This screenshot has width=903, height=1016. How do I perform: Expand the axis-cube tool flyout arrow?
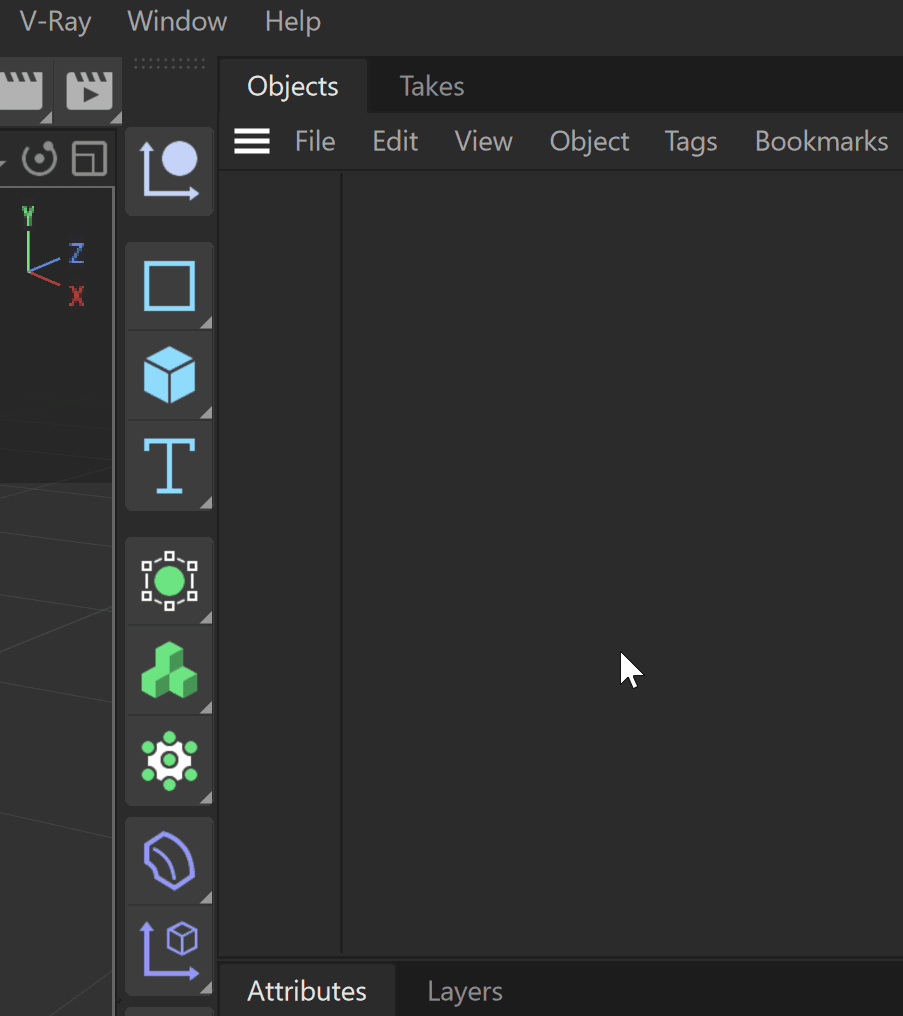[206, 987]
